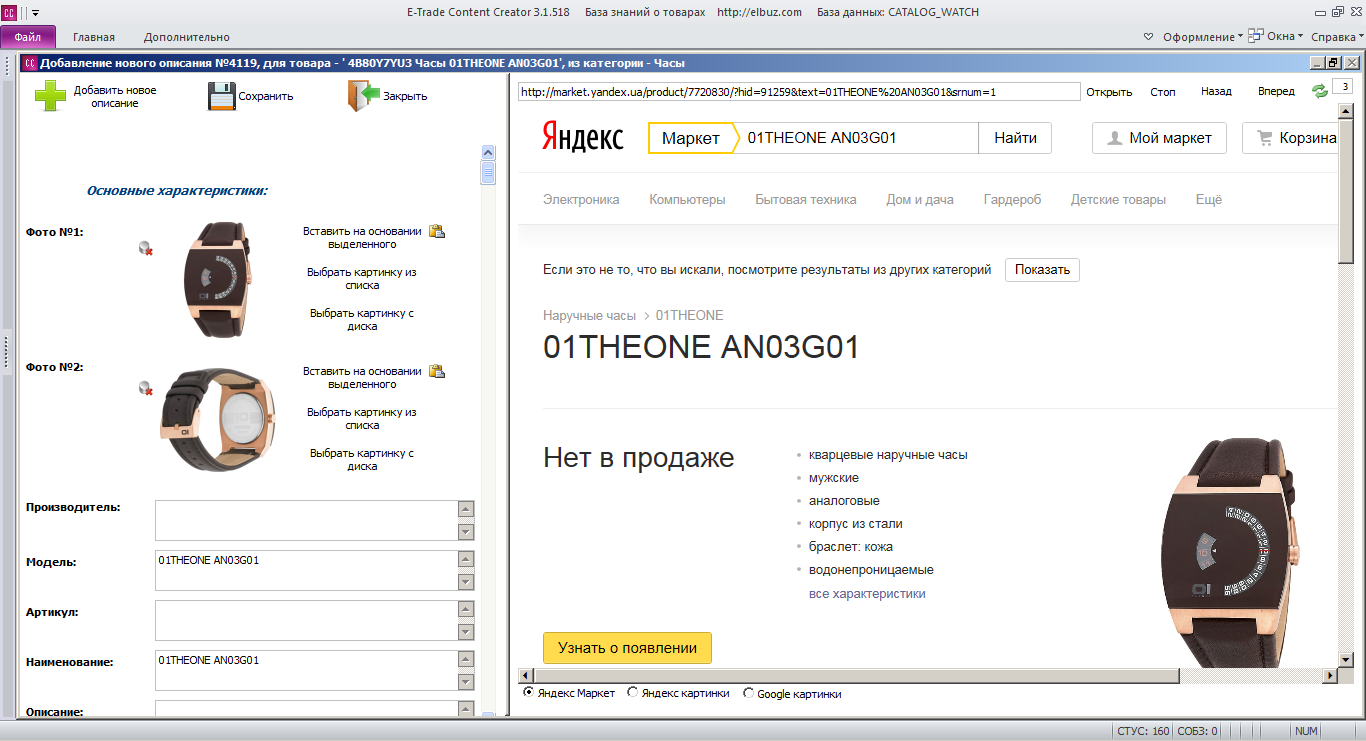Switch to the Дополнительно tab
The width and height of the screenshot is (1366, 741).
click(187, 37)
